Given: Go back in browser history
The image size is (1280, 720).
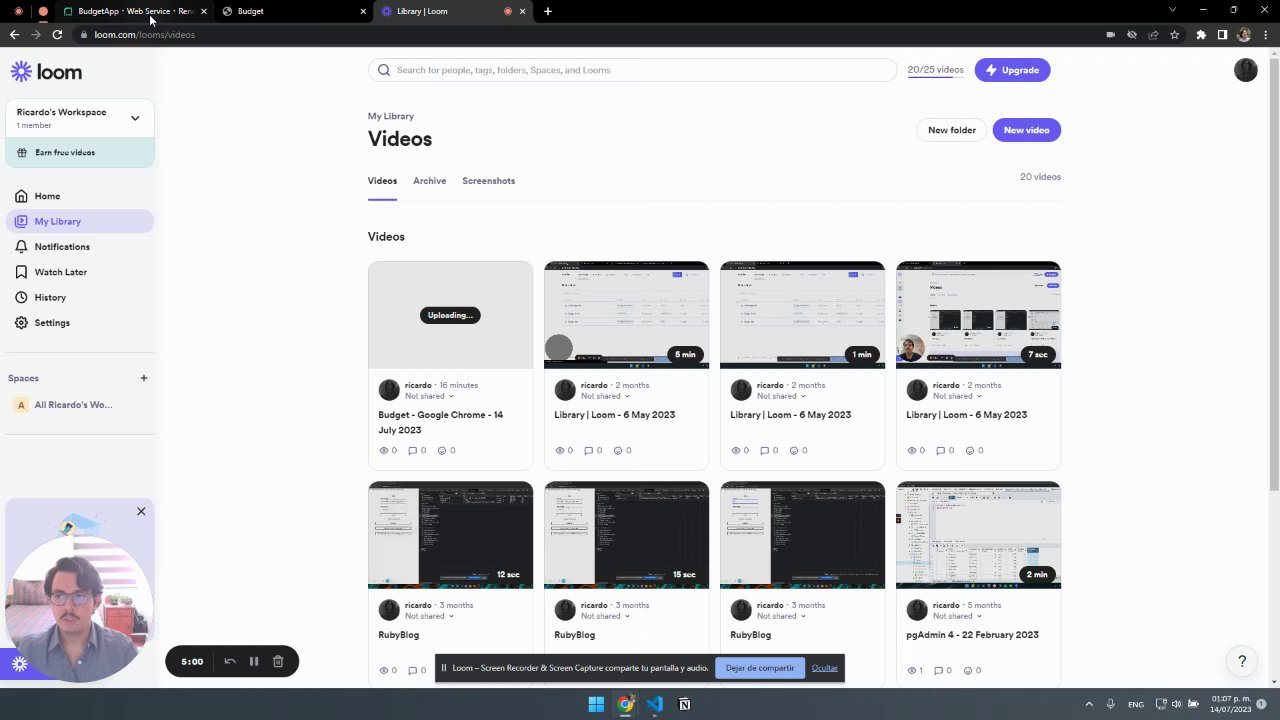Looking at the screenshot, I should point(14,34).
